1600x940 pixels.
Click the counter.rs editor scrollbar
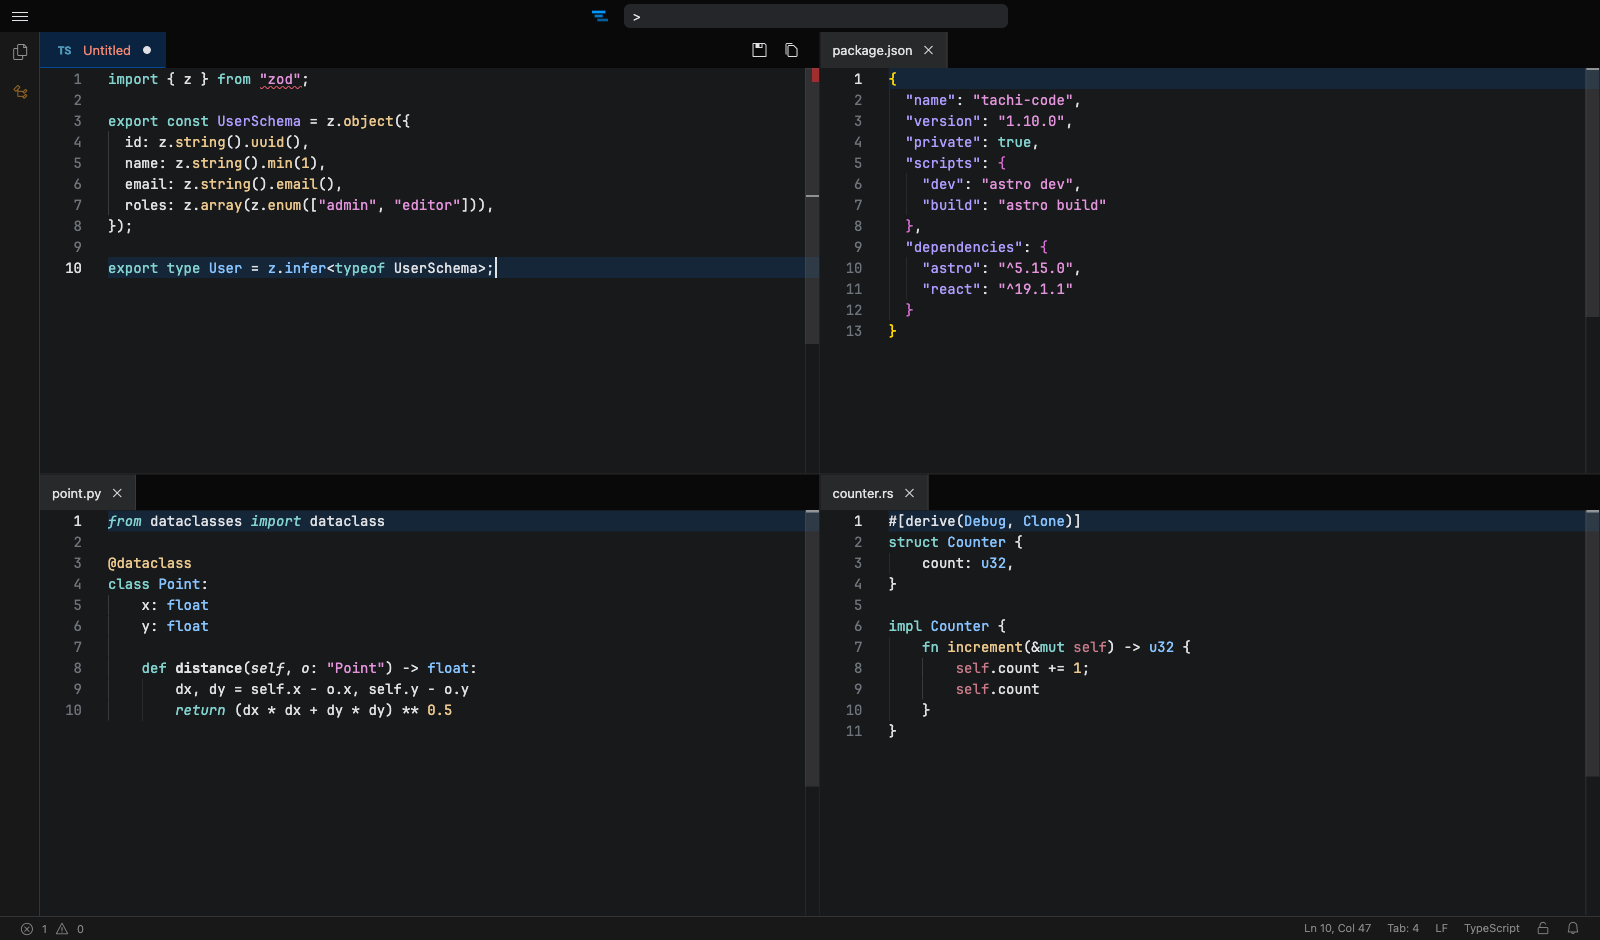[x=1592, y=644]
